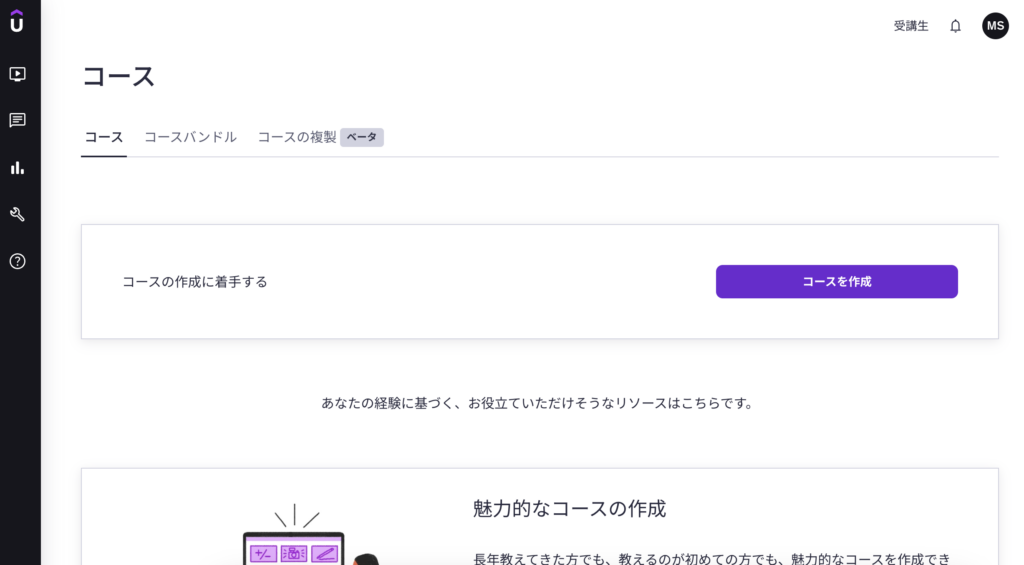Open the 魅力的なコースの作成 resource title

[569, 509]
